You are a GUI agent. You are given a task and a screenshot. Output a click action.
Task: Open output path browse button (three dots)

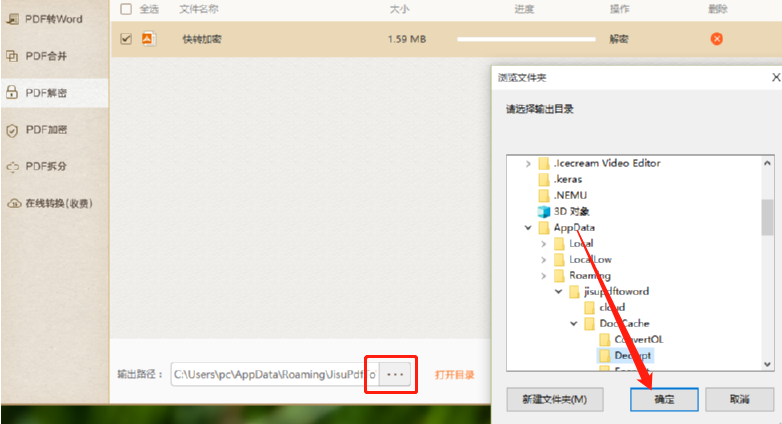[395, 374]
